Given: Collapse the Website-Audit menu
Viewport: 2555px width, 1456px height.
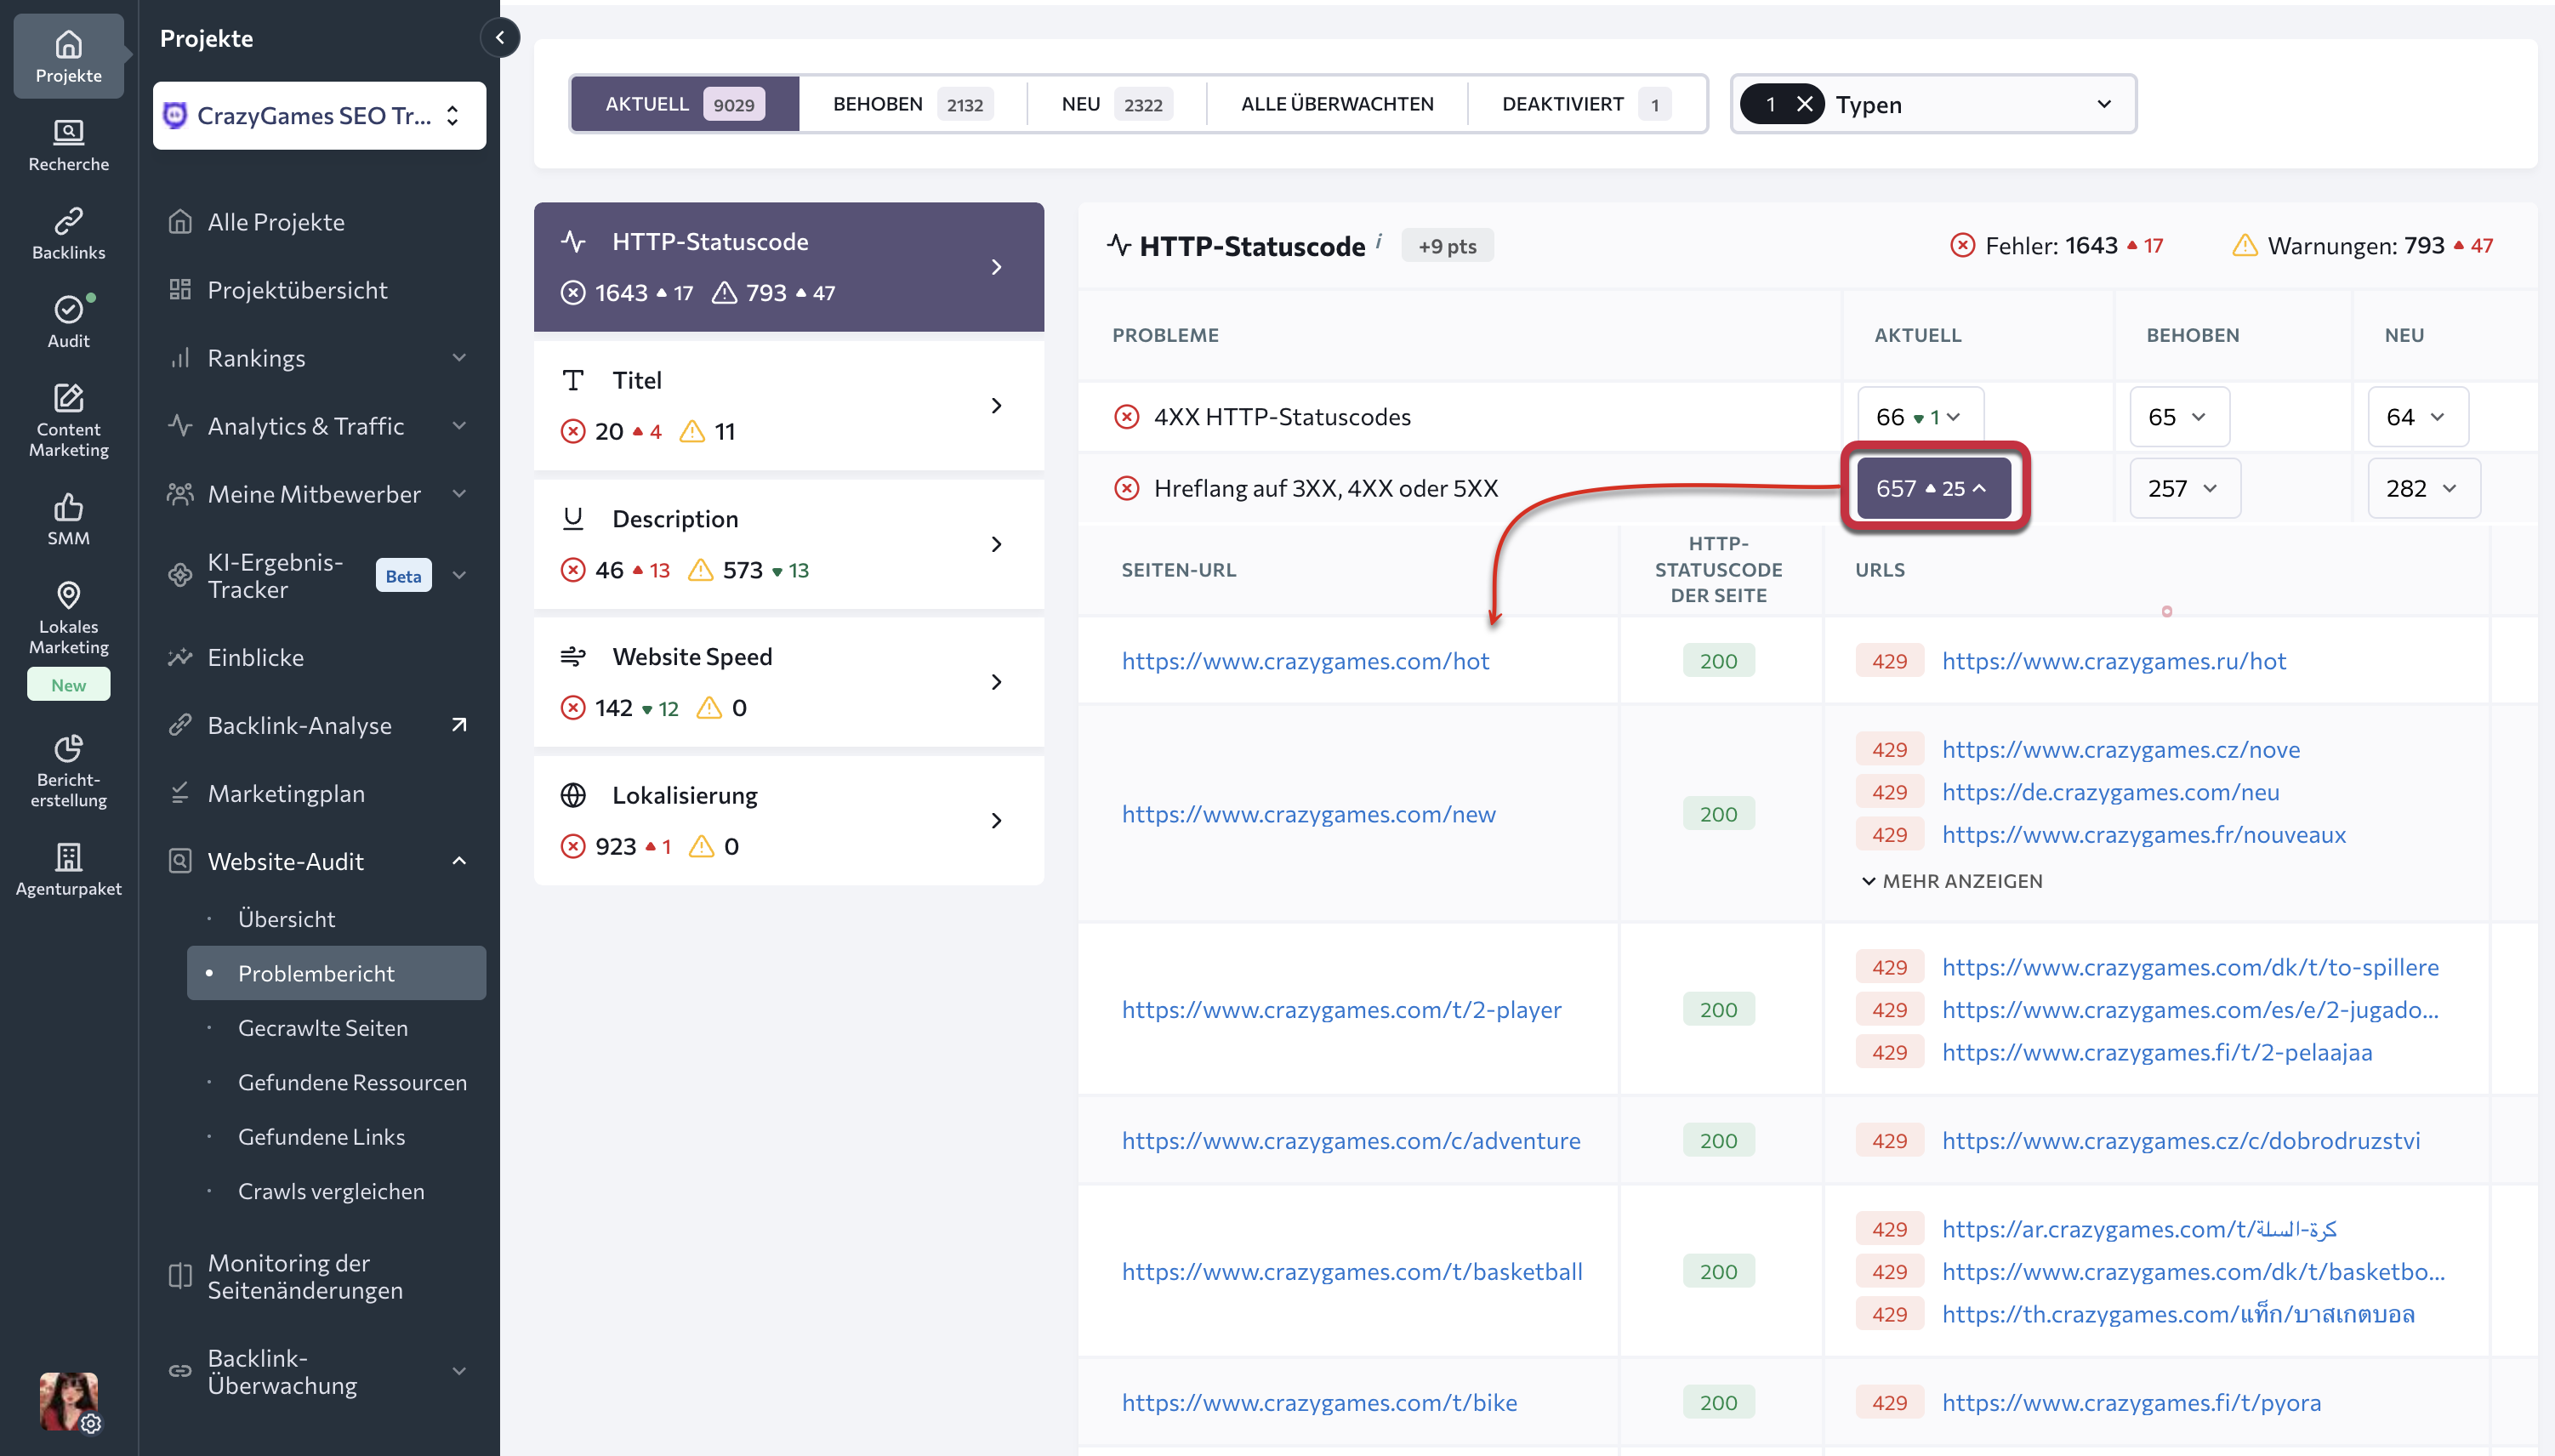Looking at the screenshot, I should [459, 861].
